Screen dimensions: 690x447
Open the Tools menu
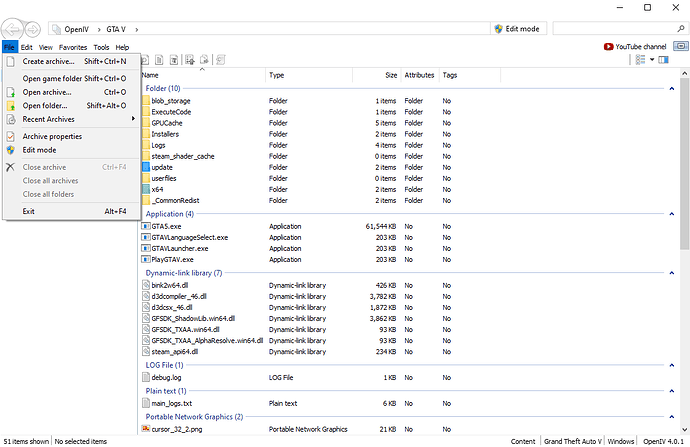[x=101, y=47]
